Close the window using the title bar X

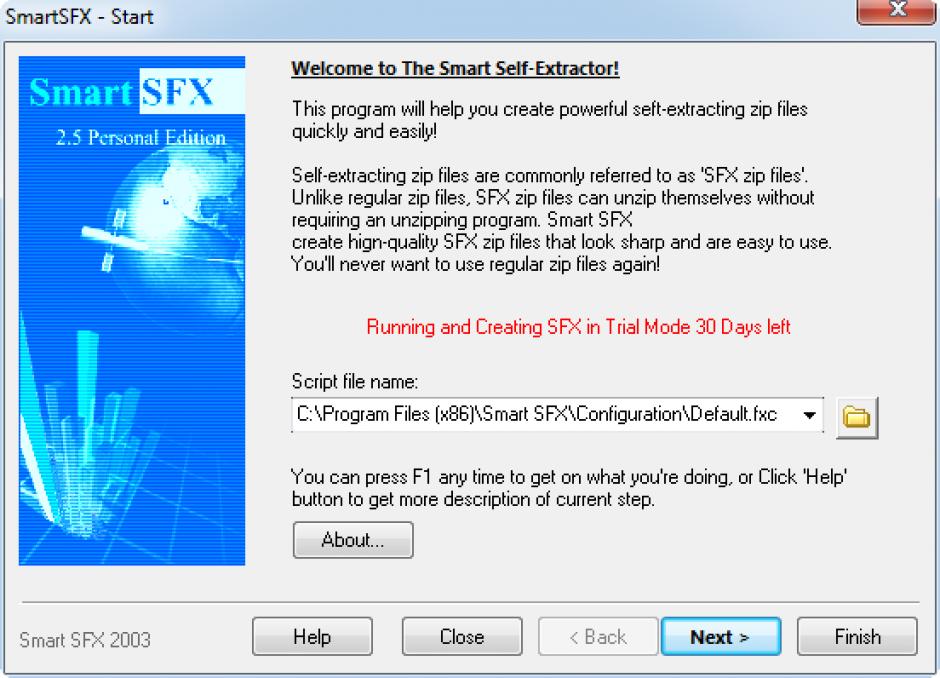(897, 10)
